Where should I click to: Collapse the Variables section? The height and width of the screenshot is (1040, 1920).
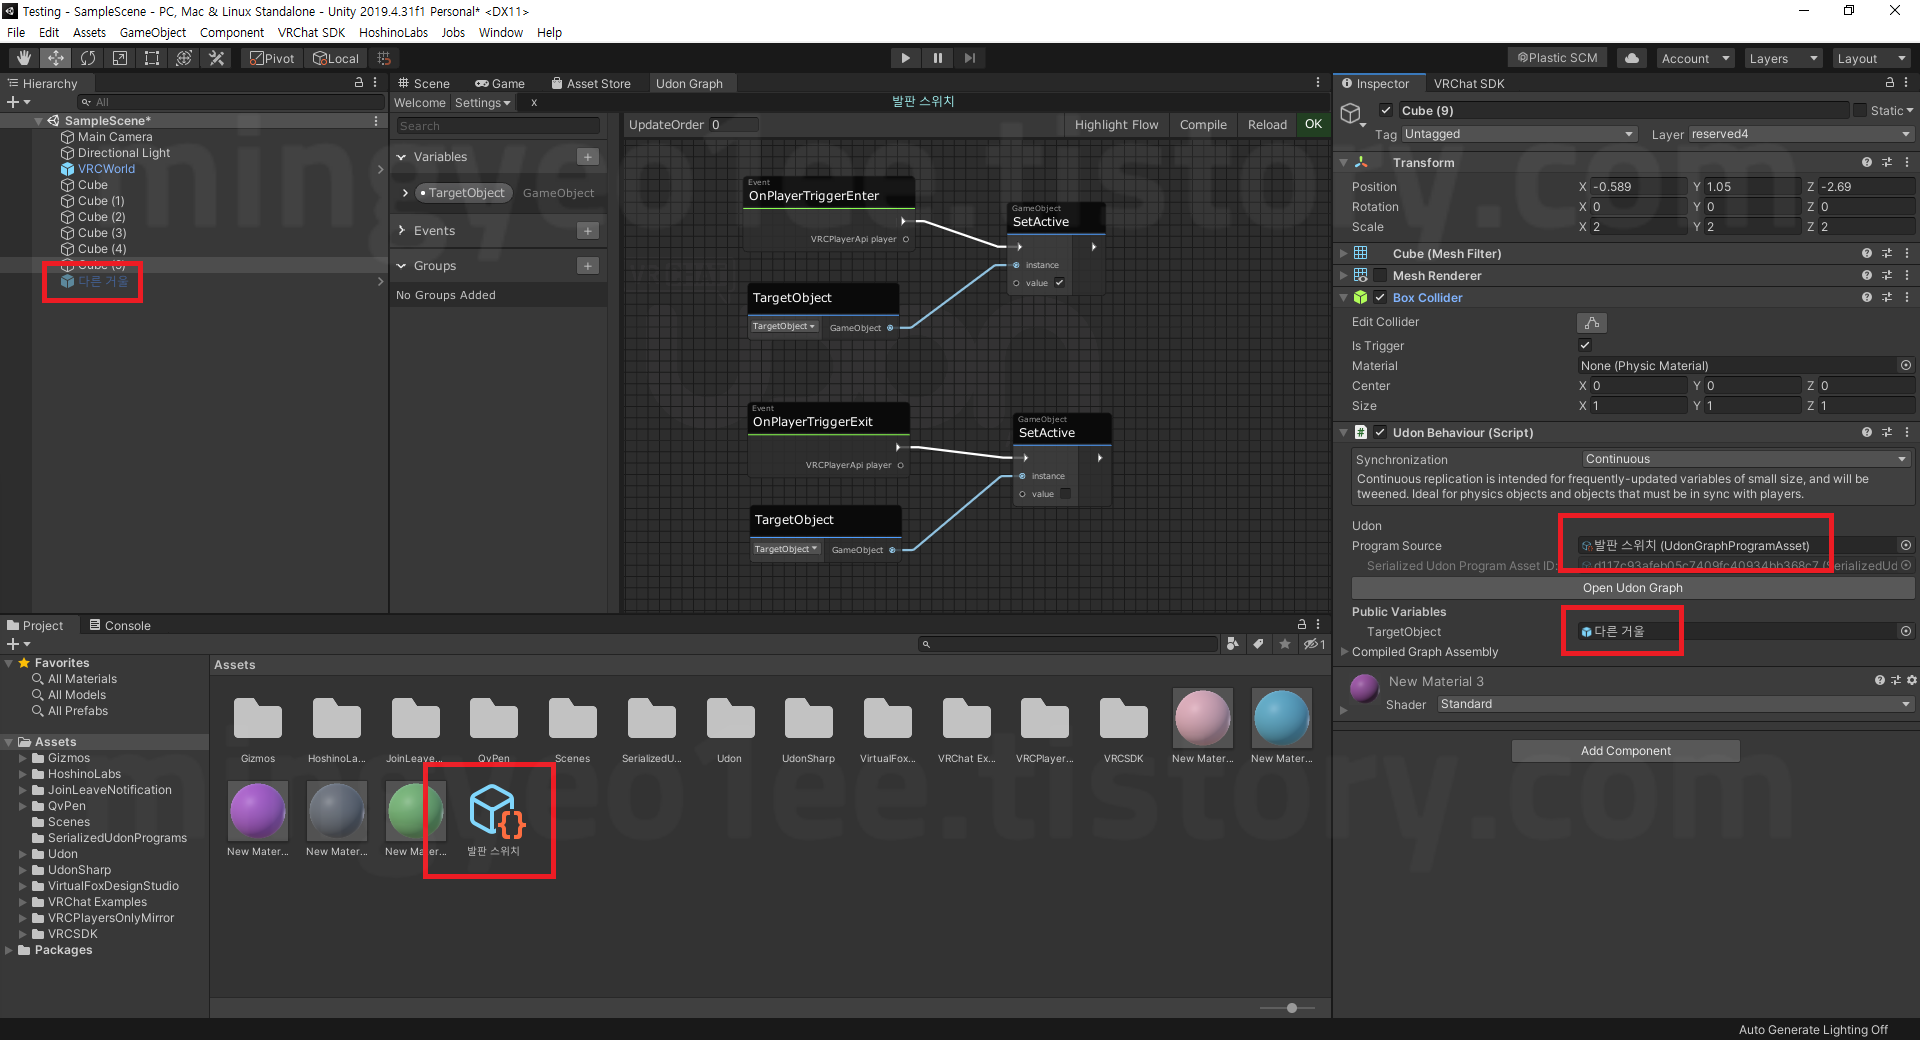pyautogui.click(x=402, y=156)
